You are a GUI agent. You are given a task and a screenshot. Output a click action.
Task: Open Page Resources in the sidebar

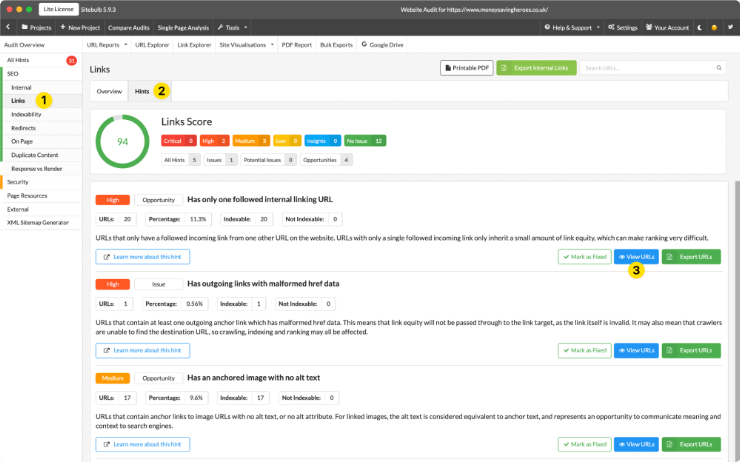coord(27,195)
